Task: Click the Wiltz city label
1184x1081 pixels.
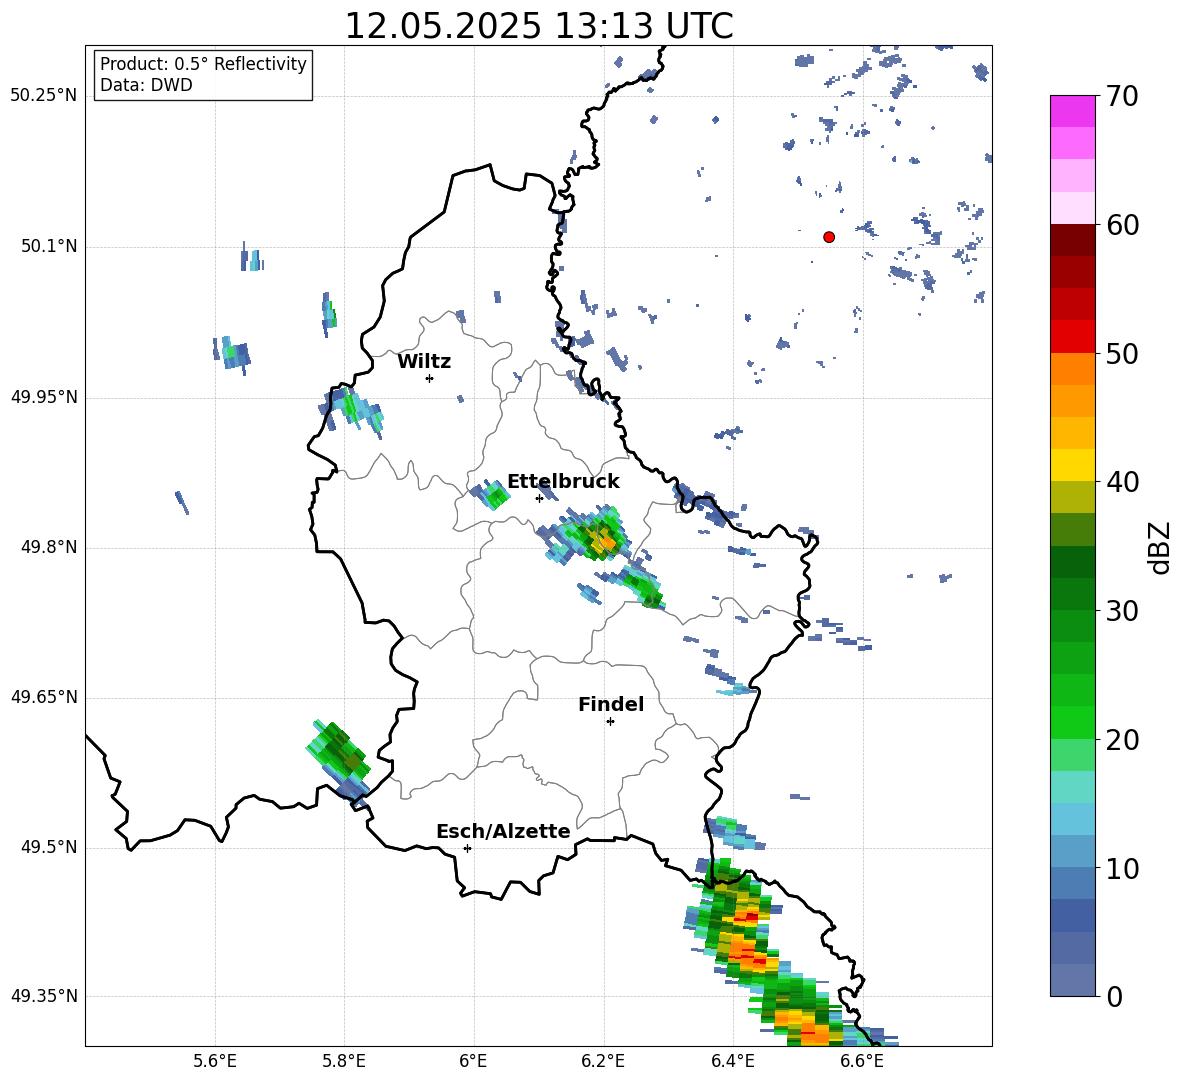Action: (x=424, y=362)
